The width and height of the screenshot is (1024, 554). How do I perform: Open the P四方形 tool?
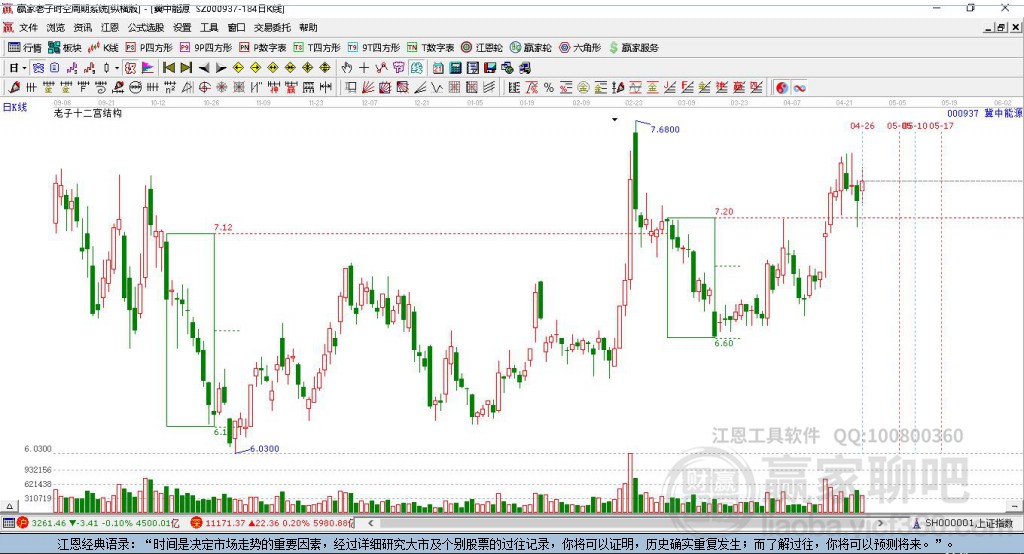pyautogui.click(x=149, y=48)
